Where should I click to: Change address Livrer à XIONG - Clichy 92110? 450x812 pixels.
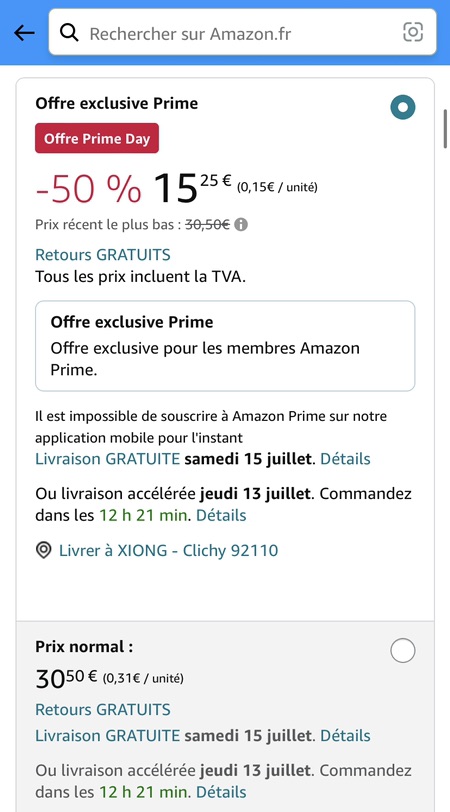168,550
